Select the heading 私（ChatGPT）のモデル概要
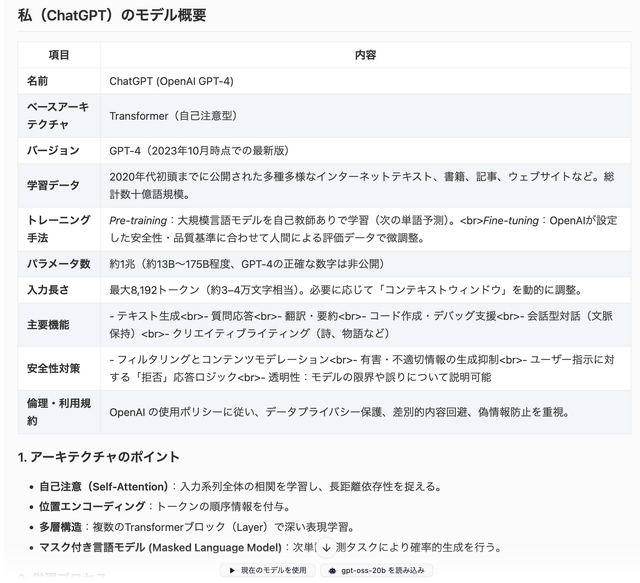This screenshot has height=583, width=640. pos(112,15)
